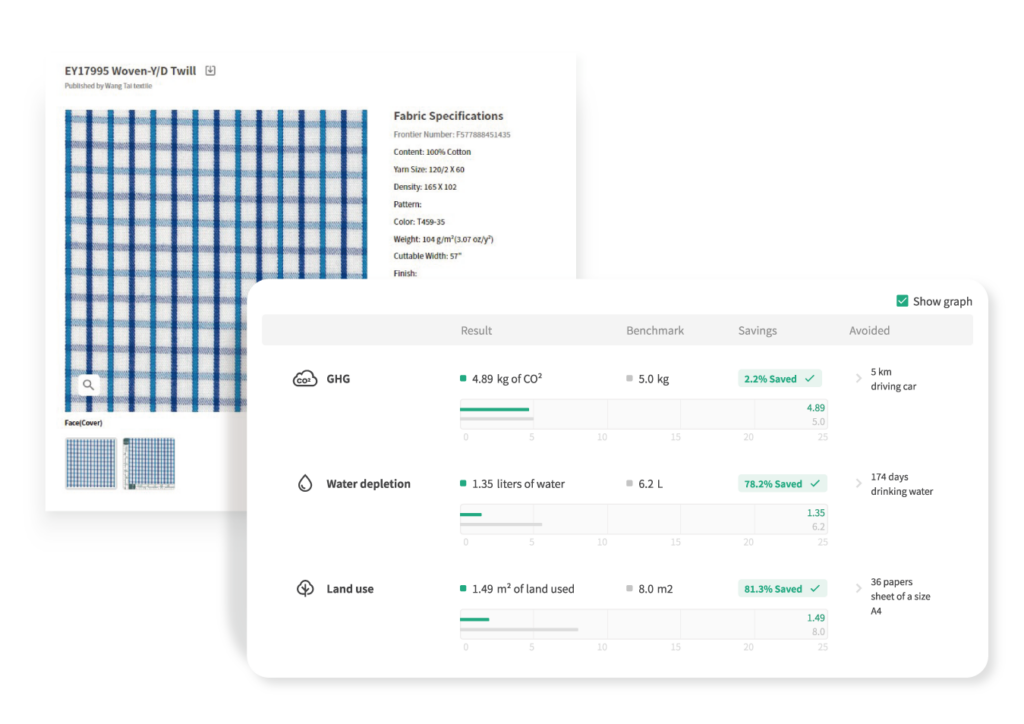Click the Land use tree icon
The image size is (1024, 724).
click(x=304, y=589)
